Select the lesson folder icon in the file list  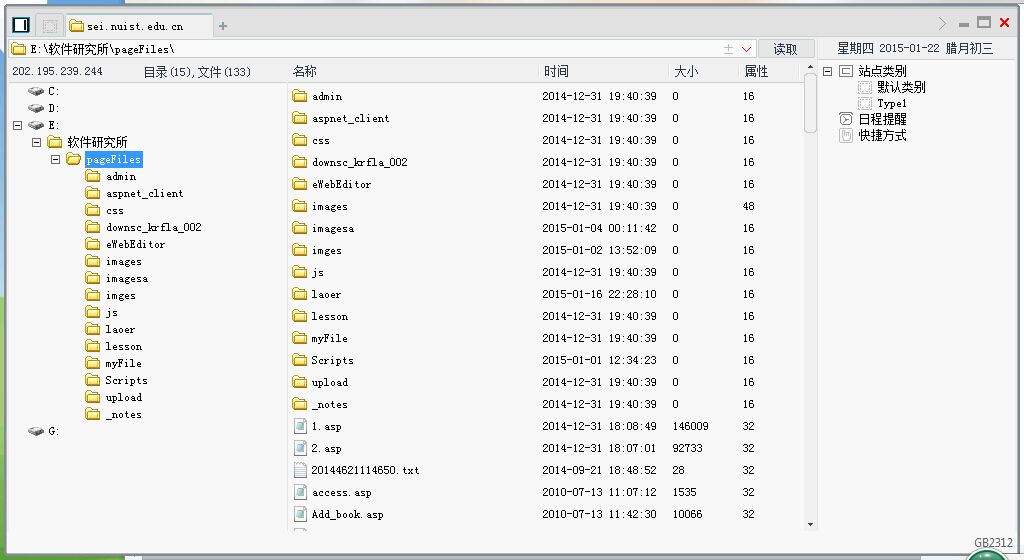point(300,316)
